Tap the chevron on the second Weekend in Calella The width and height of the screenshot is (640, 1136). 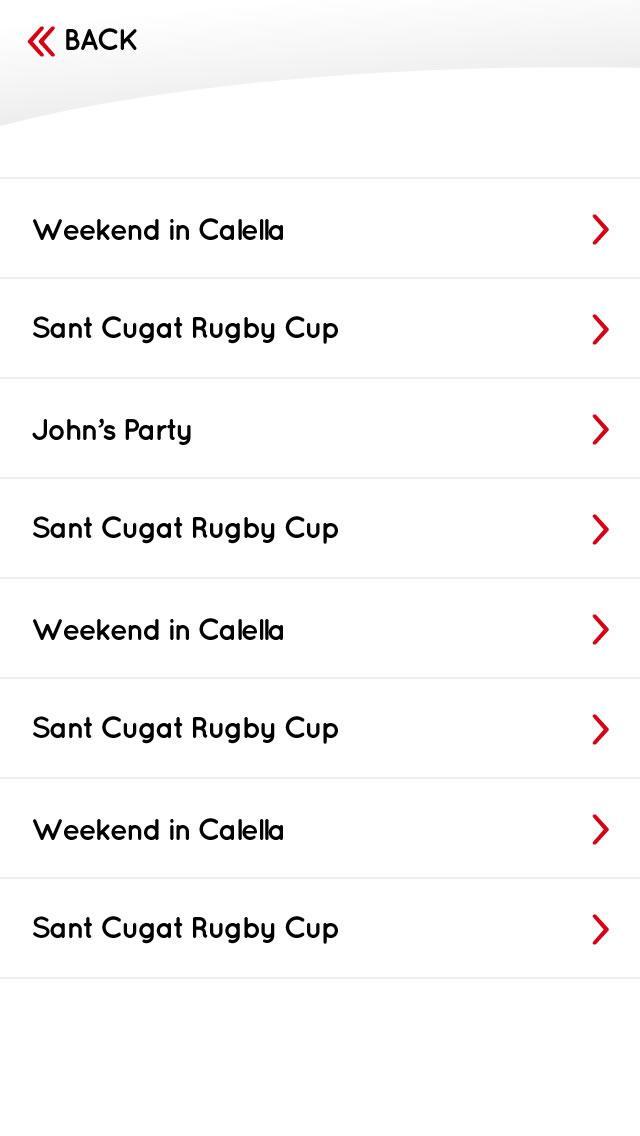[600, 630]
